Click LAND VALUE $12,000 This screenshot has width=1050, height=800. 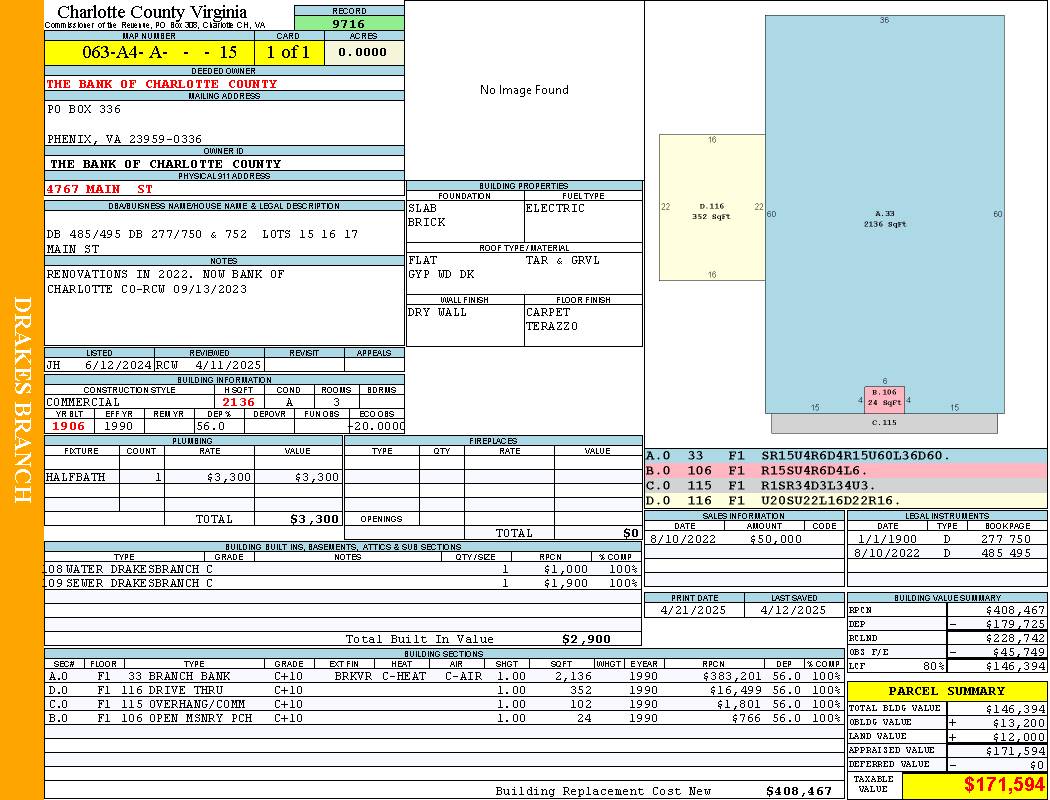pyautogui.click(x=1019, y=736)
